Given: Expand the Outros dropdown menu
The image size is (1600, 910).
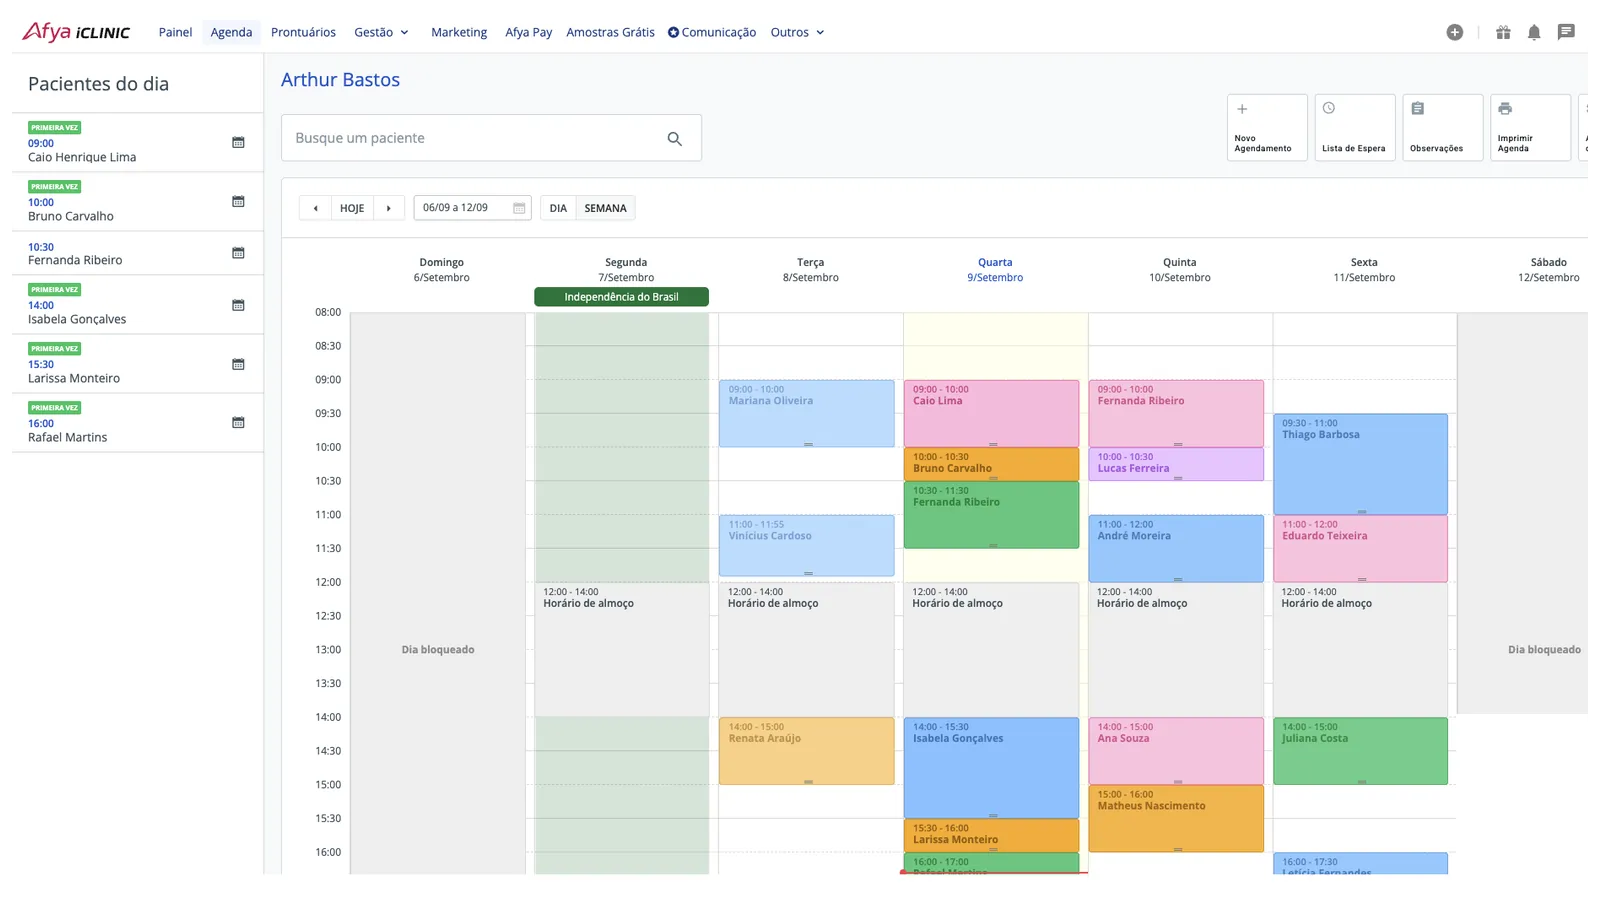Looking at the screenshot, I should point(797,32).
